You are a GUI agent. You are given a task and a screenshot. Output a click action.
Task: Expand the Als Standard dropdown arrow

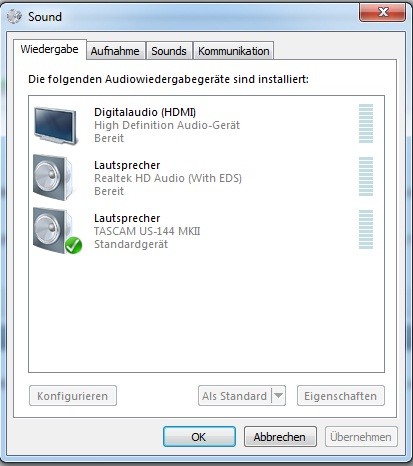point(279,396)
